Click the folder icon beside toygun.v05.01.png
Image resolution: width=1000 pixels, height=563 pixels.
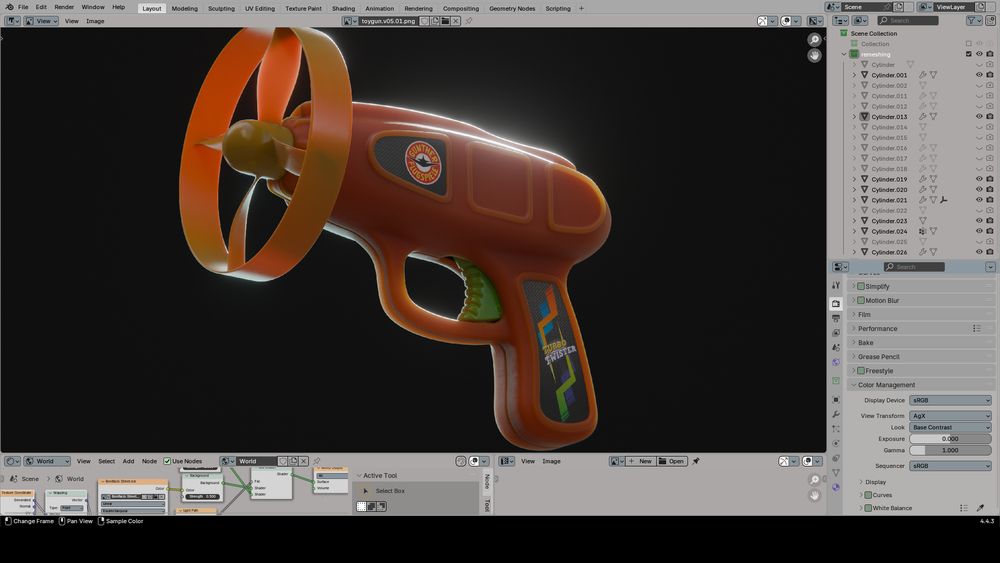pyautogui.click(x=445, y=21)
